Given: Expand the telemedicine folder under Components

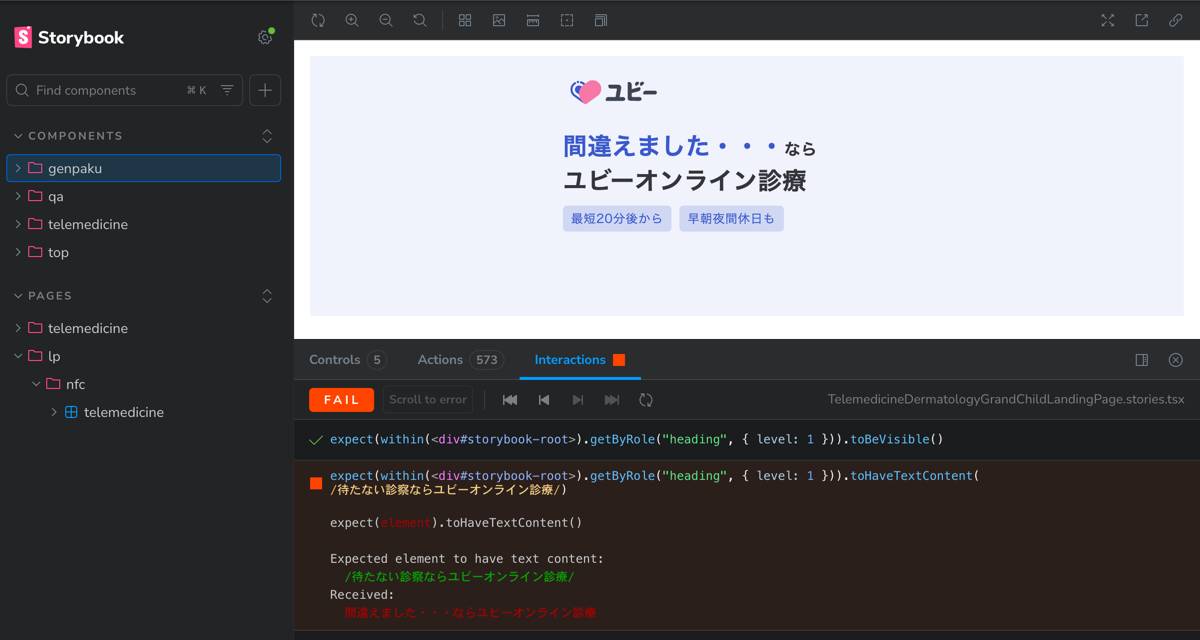Looking at the screenshot, I should click(x=144, y=224).
